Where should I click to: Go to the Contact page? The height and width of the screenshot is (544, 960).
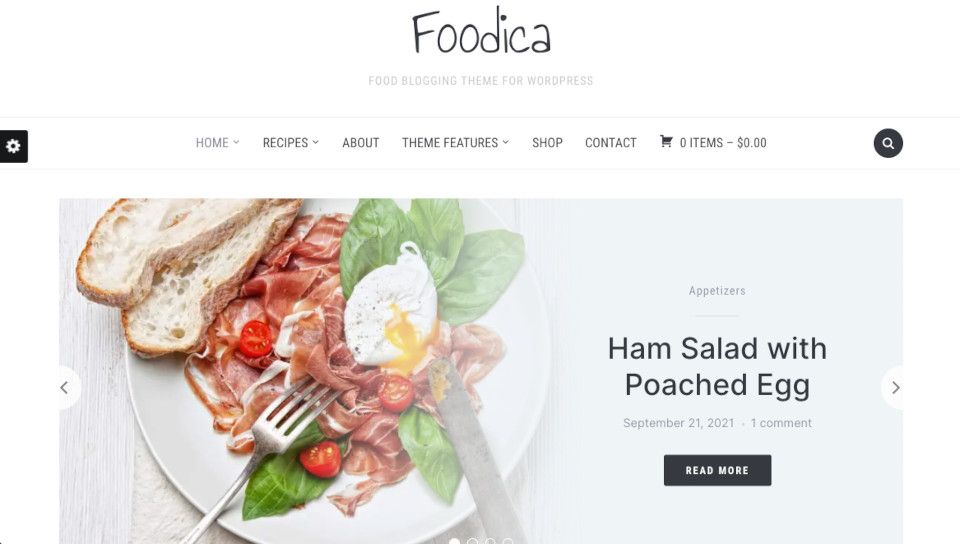[x=610, y=143]
